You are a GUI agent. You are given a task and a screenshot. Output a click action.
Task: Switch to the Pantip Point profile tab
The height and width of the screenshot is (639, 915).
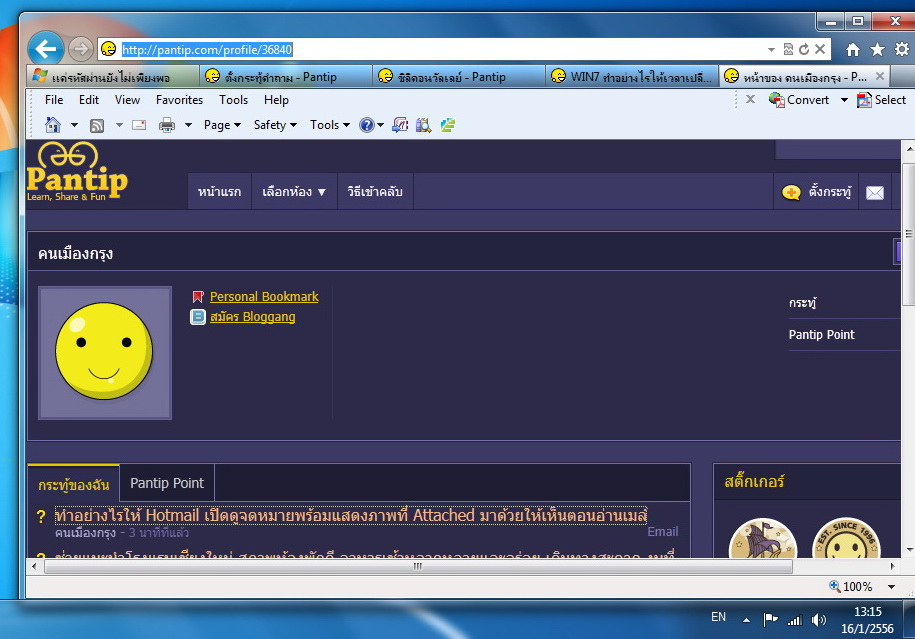pos(167,483)
